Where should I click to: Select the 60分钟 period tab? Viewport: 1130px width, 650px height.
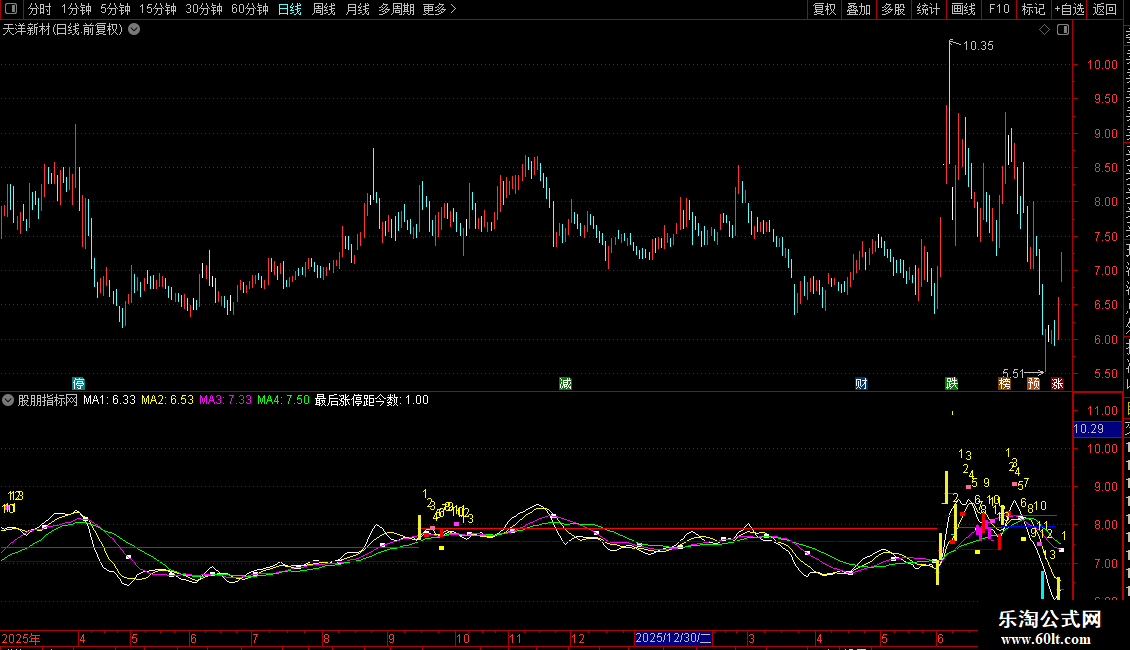(x=249, y=9)
